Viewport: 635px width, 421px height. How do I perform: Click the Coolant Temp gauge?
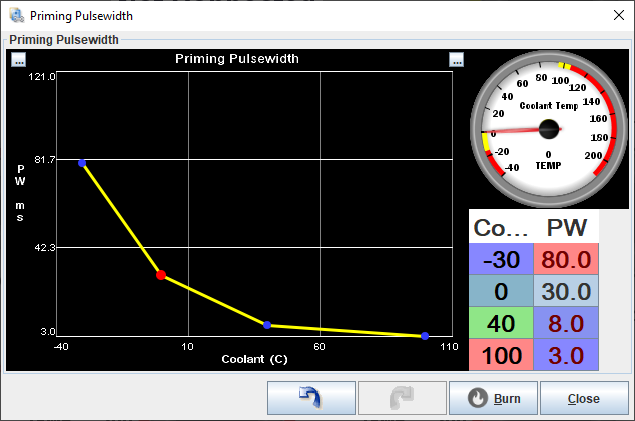549,129
